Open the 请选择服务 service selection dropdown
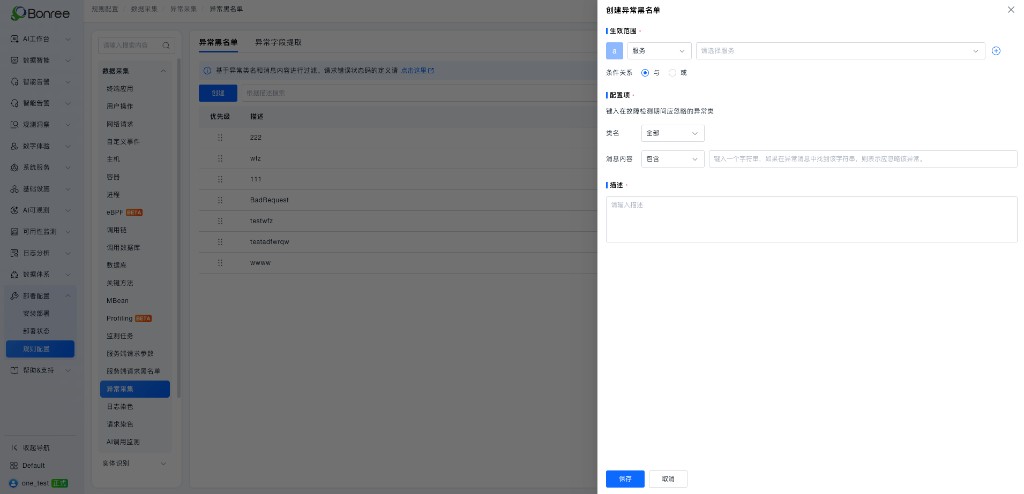The image size is (1024, 494). click(840, 51)
